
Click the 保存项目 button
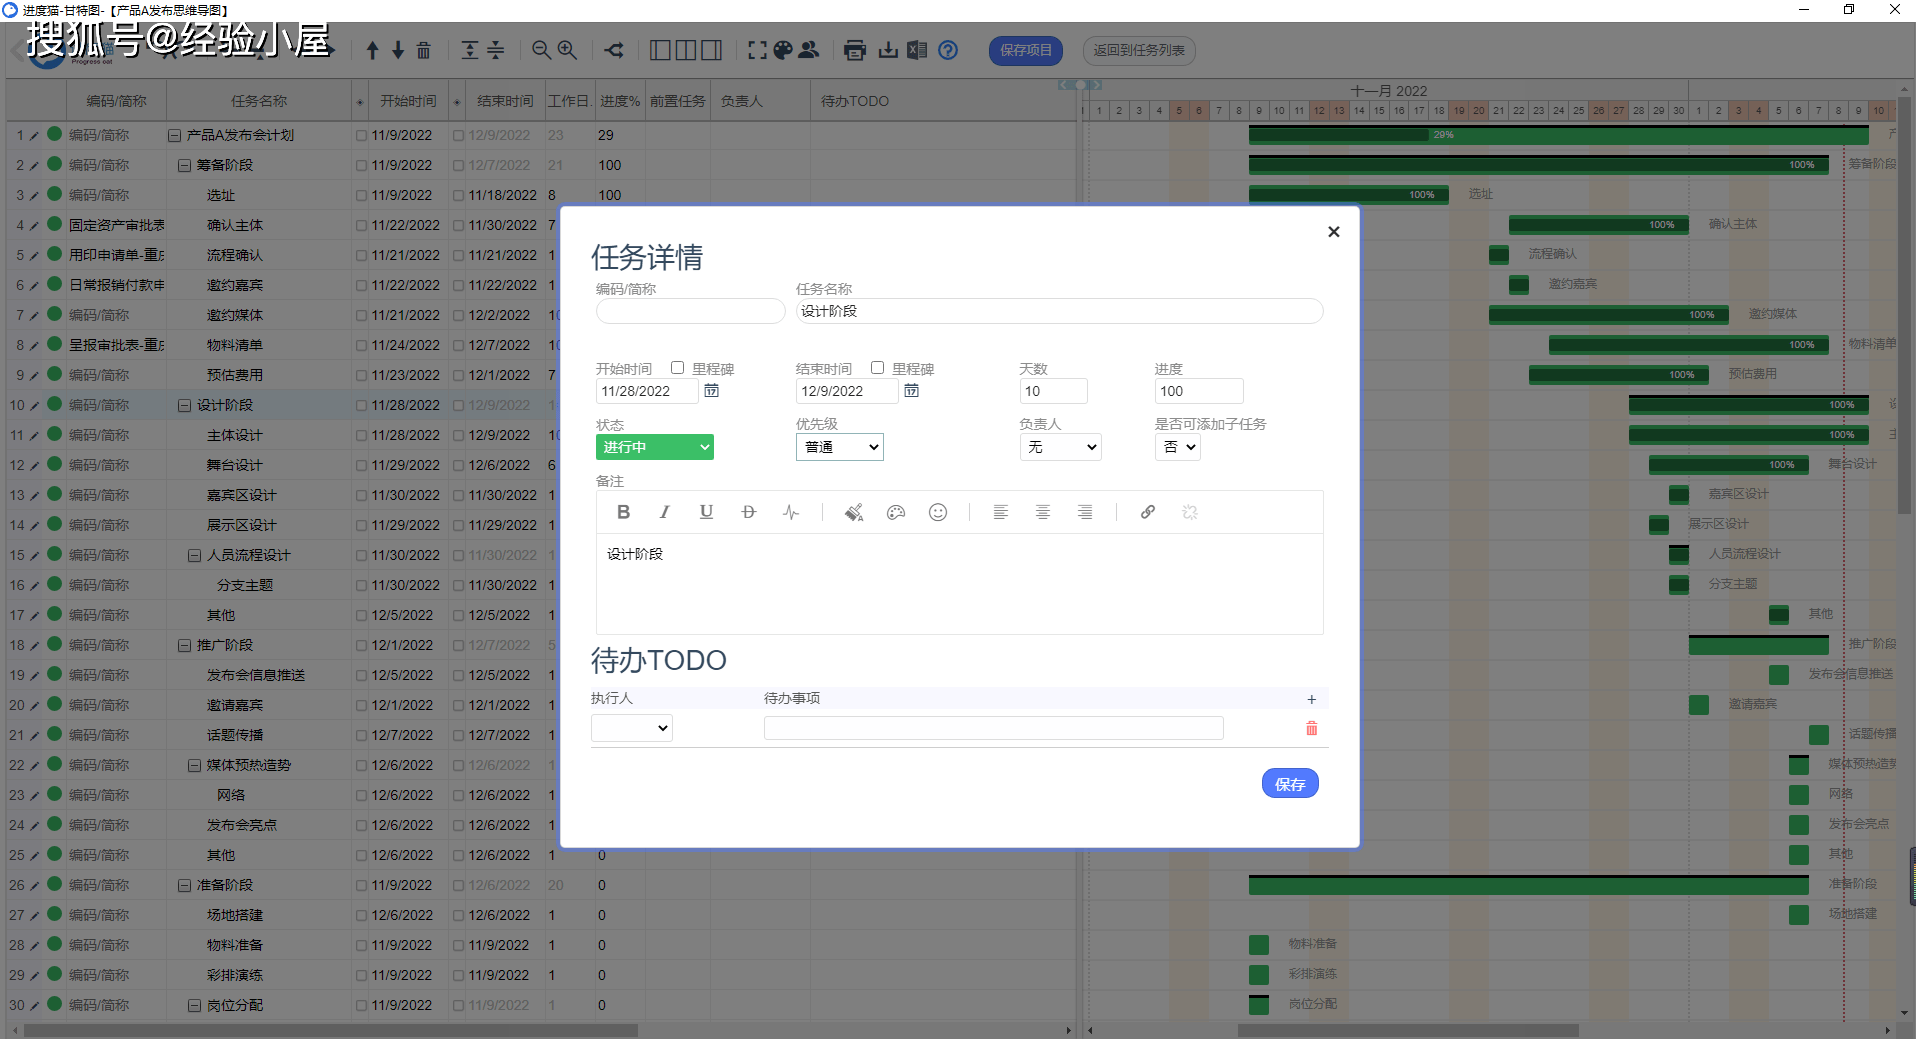(1025, 50)
